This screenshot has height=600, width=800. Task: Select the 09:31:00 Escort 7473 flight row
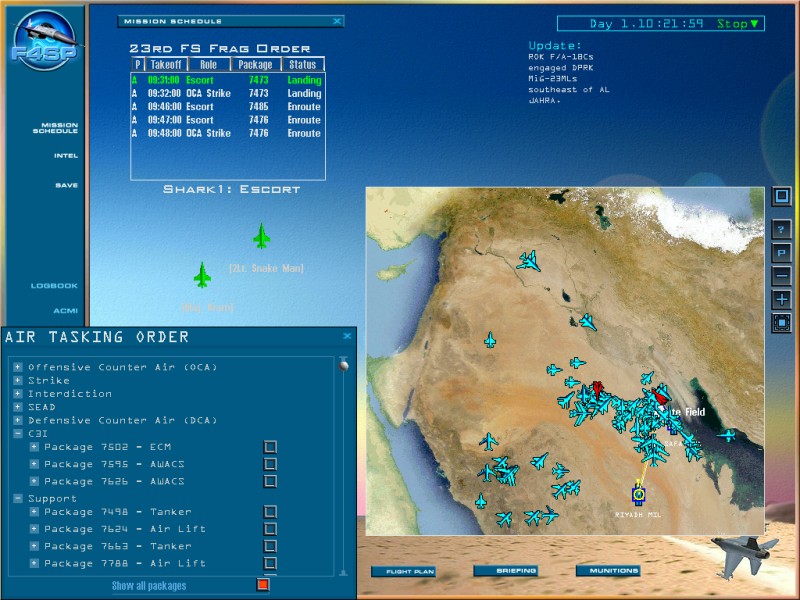(228, 80)
